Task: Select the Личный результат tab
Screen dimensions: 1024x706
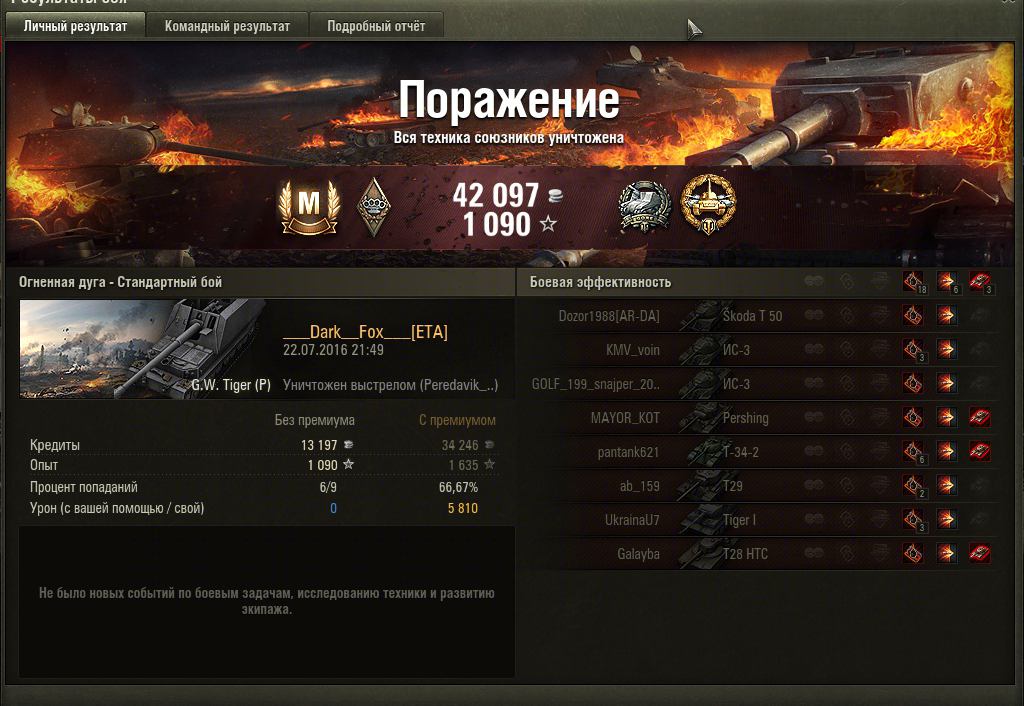Action: pos(75,26)
